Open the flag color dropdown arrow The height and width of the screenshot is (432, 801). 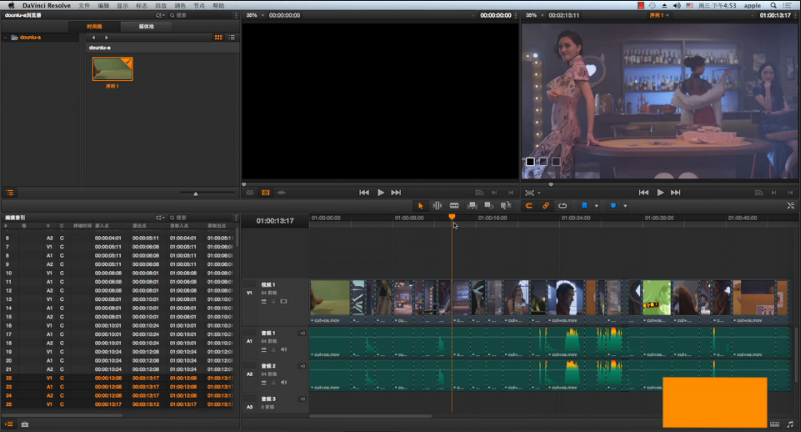(596, 206)
